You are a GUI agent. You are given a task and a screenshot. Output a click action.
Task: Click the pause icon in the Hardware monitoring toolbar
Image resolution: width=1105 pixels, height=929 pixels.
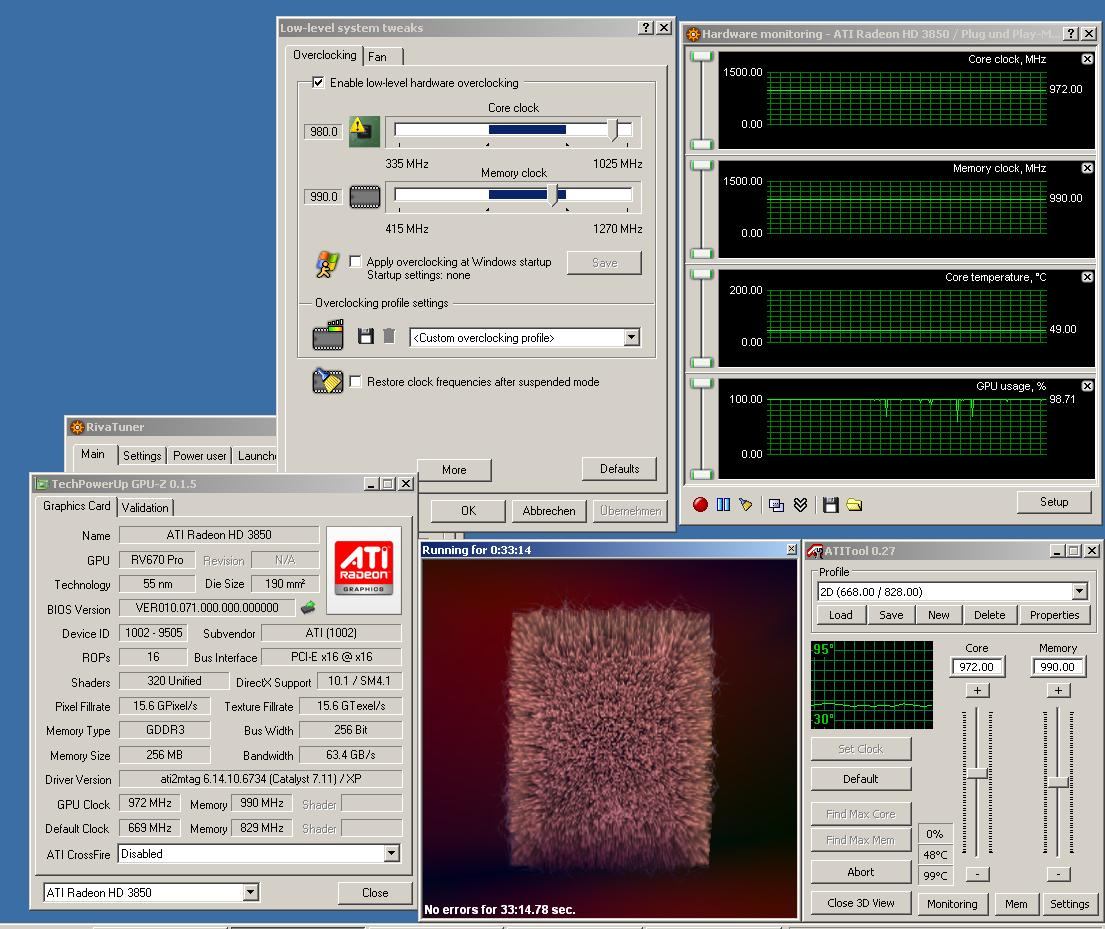coord(723,504)
